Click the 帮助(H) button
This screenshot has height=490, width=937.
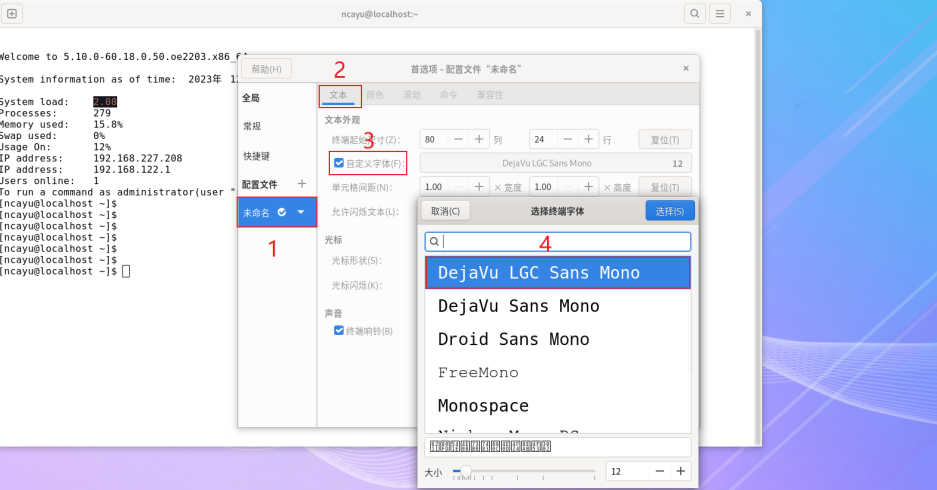pos(267,69)
